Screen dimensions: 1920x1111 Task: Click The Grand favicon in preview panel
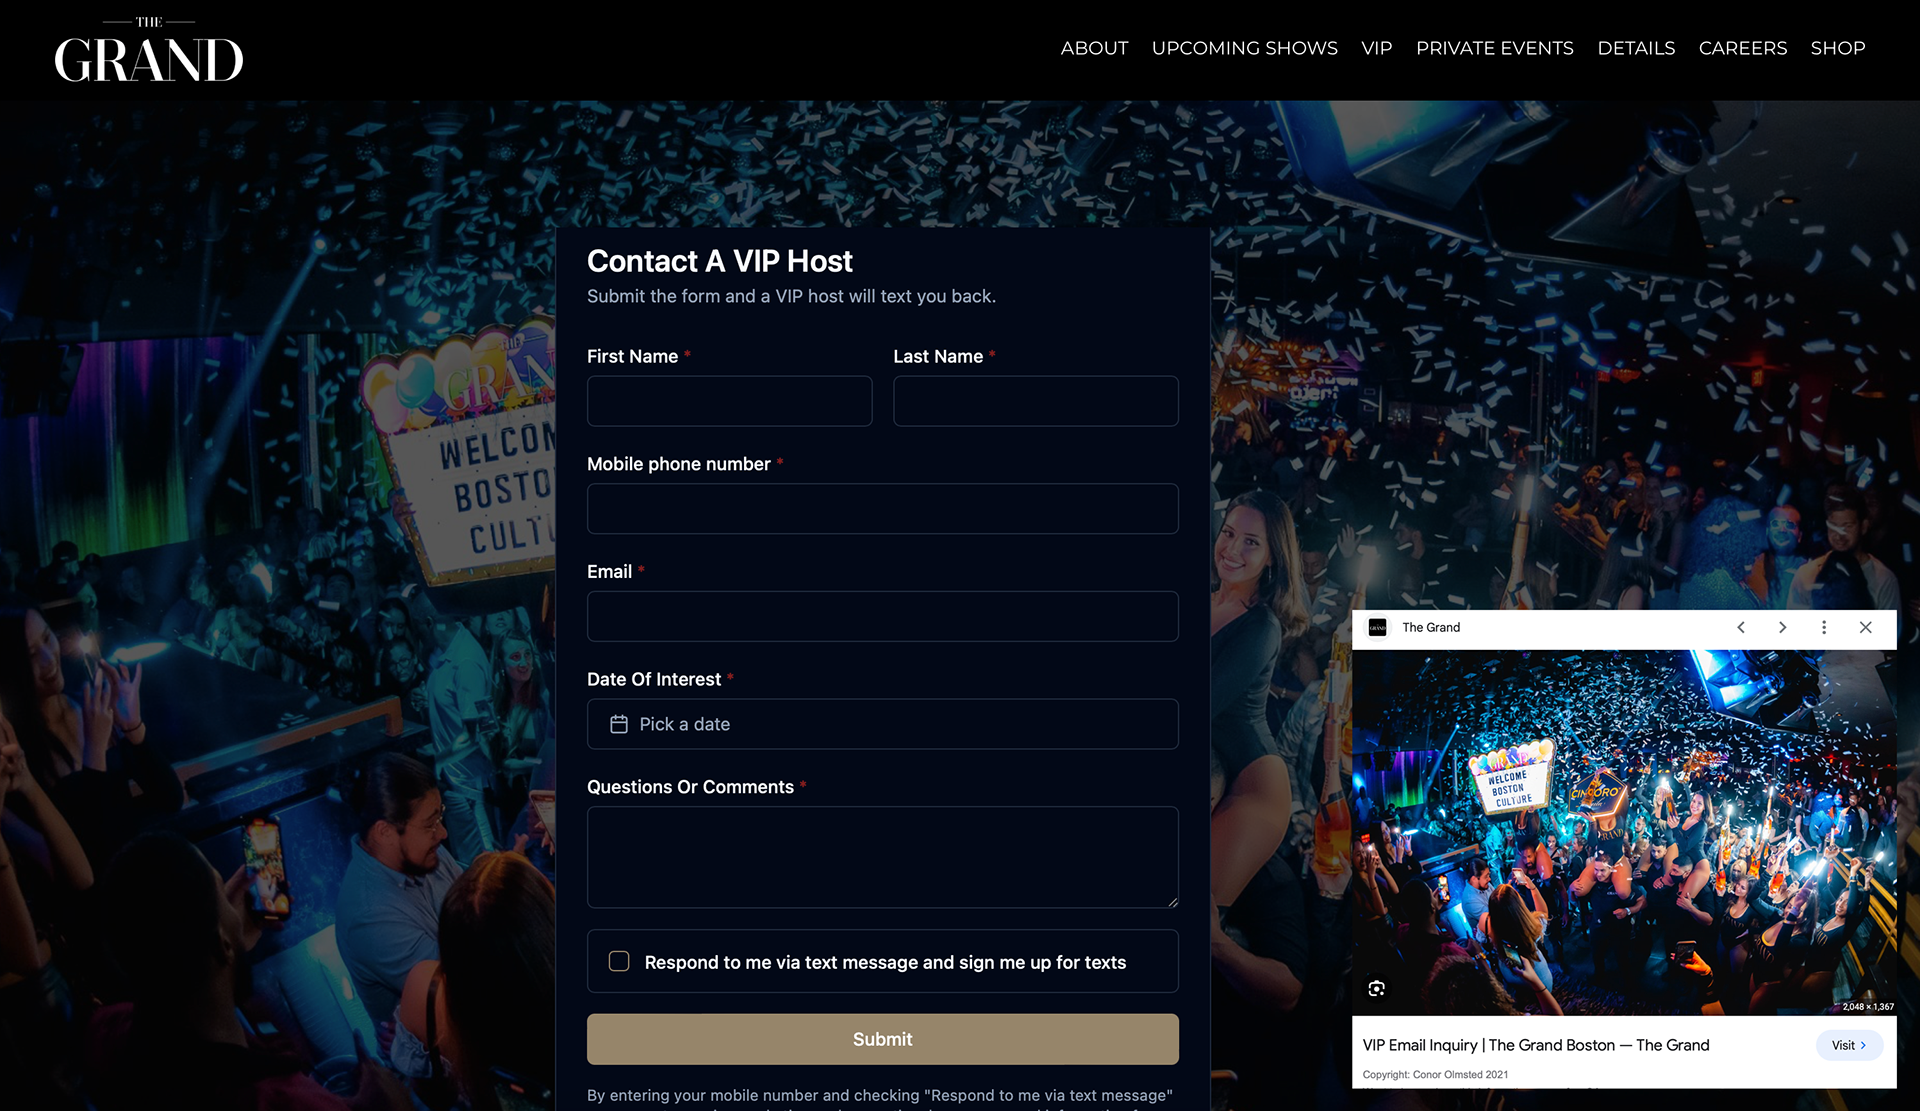tap(1378, 627)
